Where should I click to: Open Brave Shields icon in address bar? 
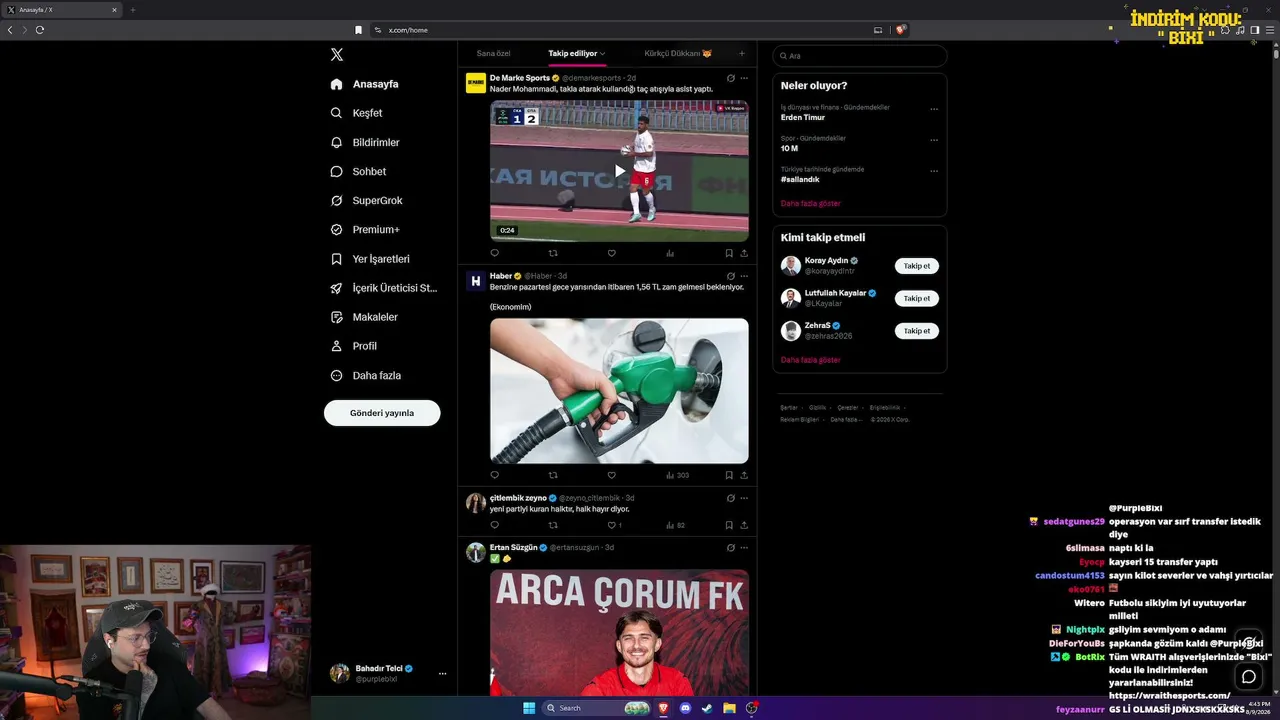[901, 30]
